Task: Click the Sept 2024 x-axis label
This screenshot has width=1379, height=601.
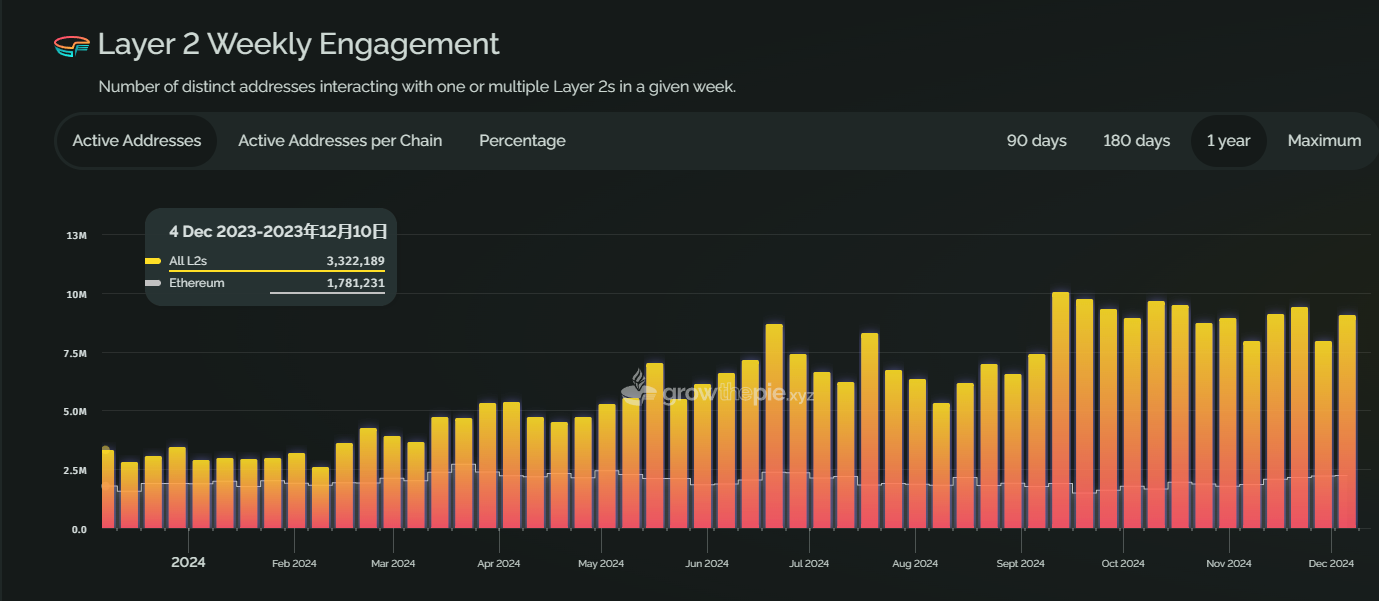Action: 1020,564
